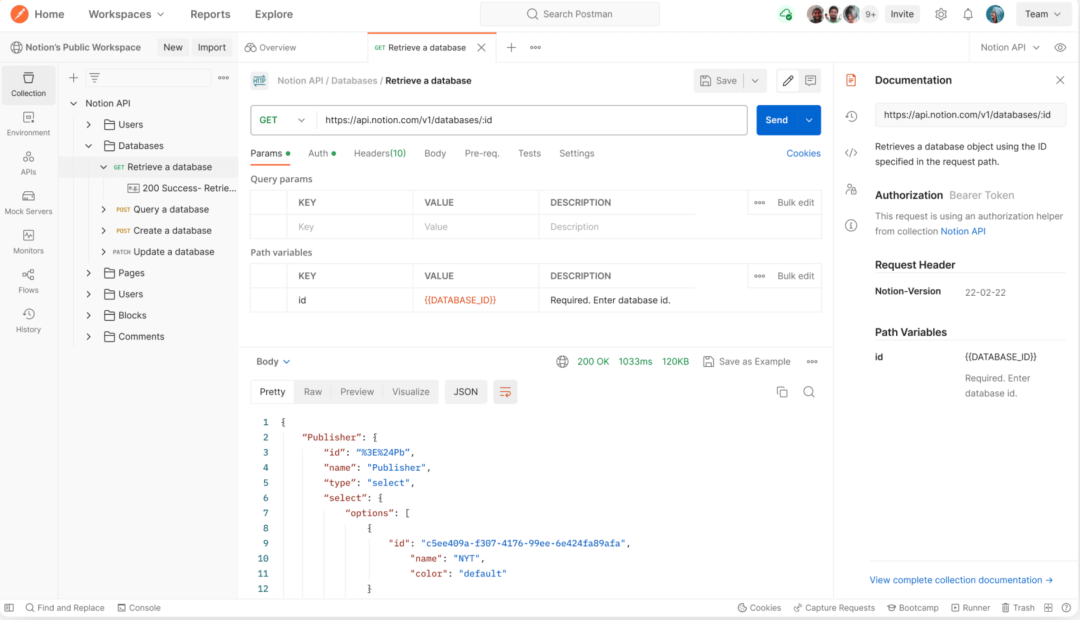This screenshot has height=620, width=1080.
Task: Click the request URL input field
Action: [x=532, y=120]
